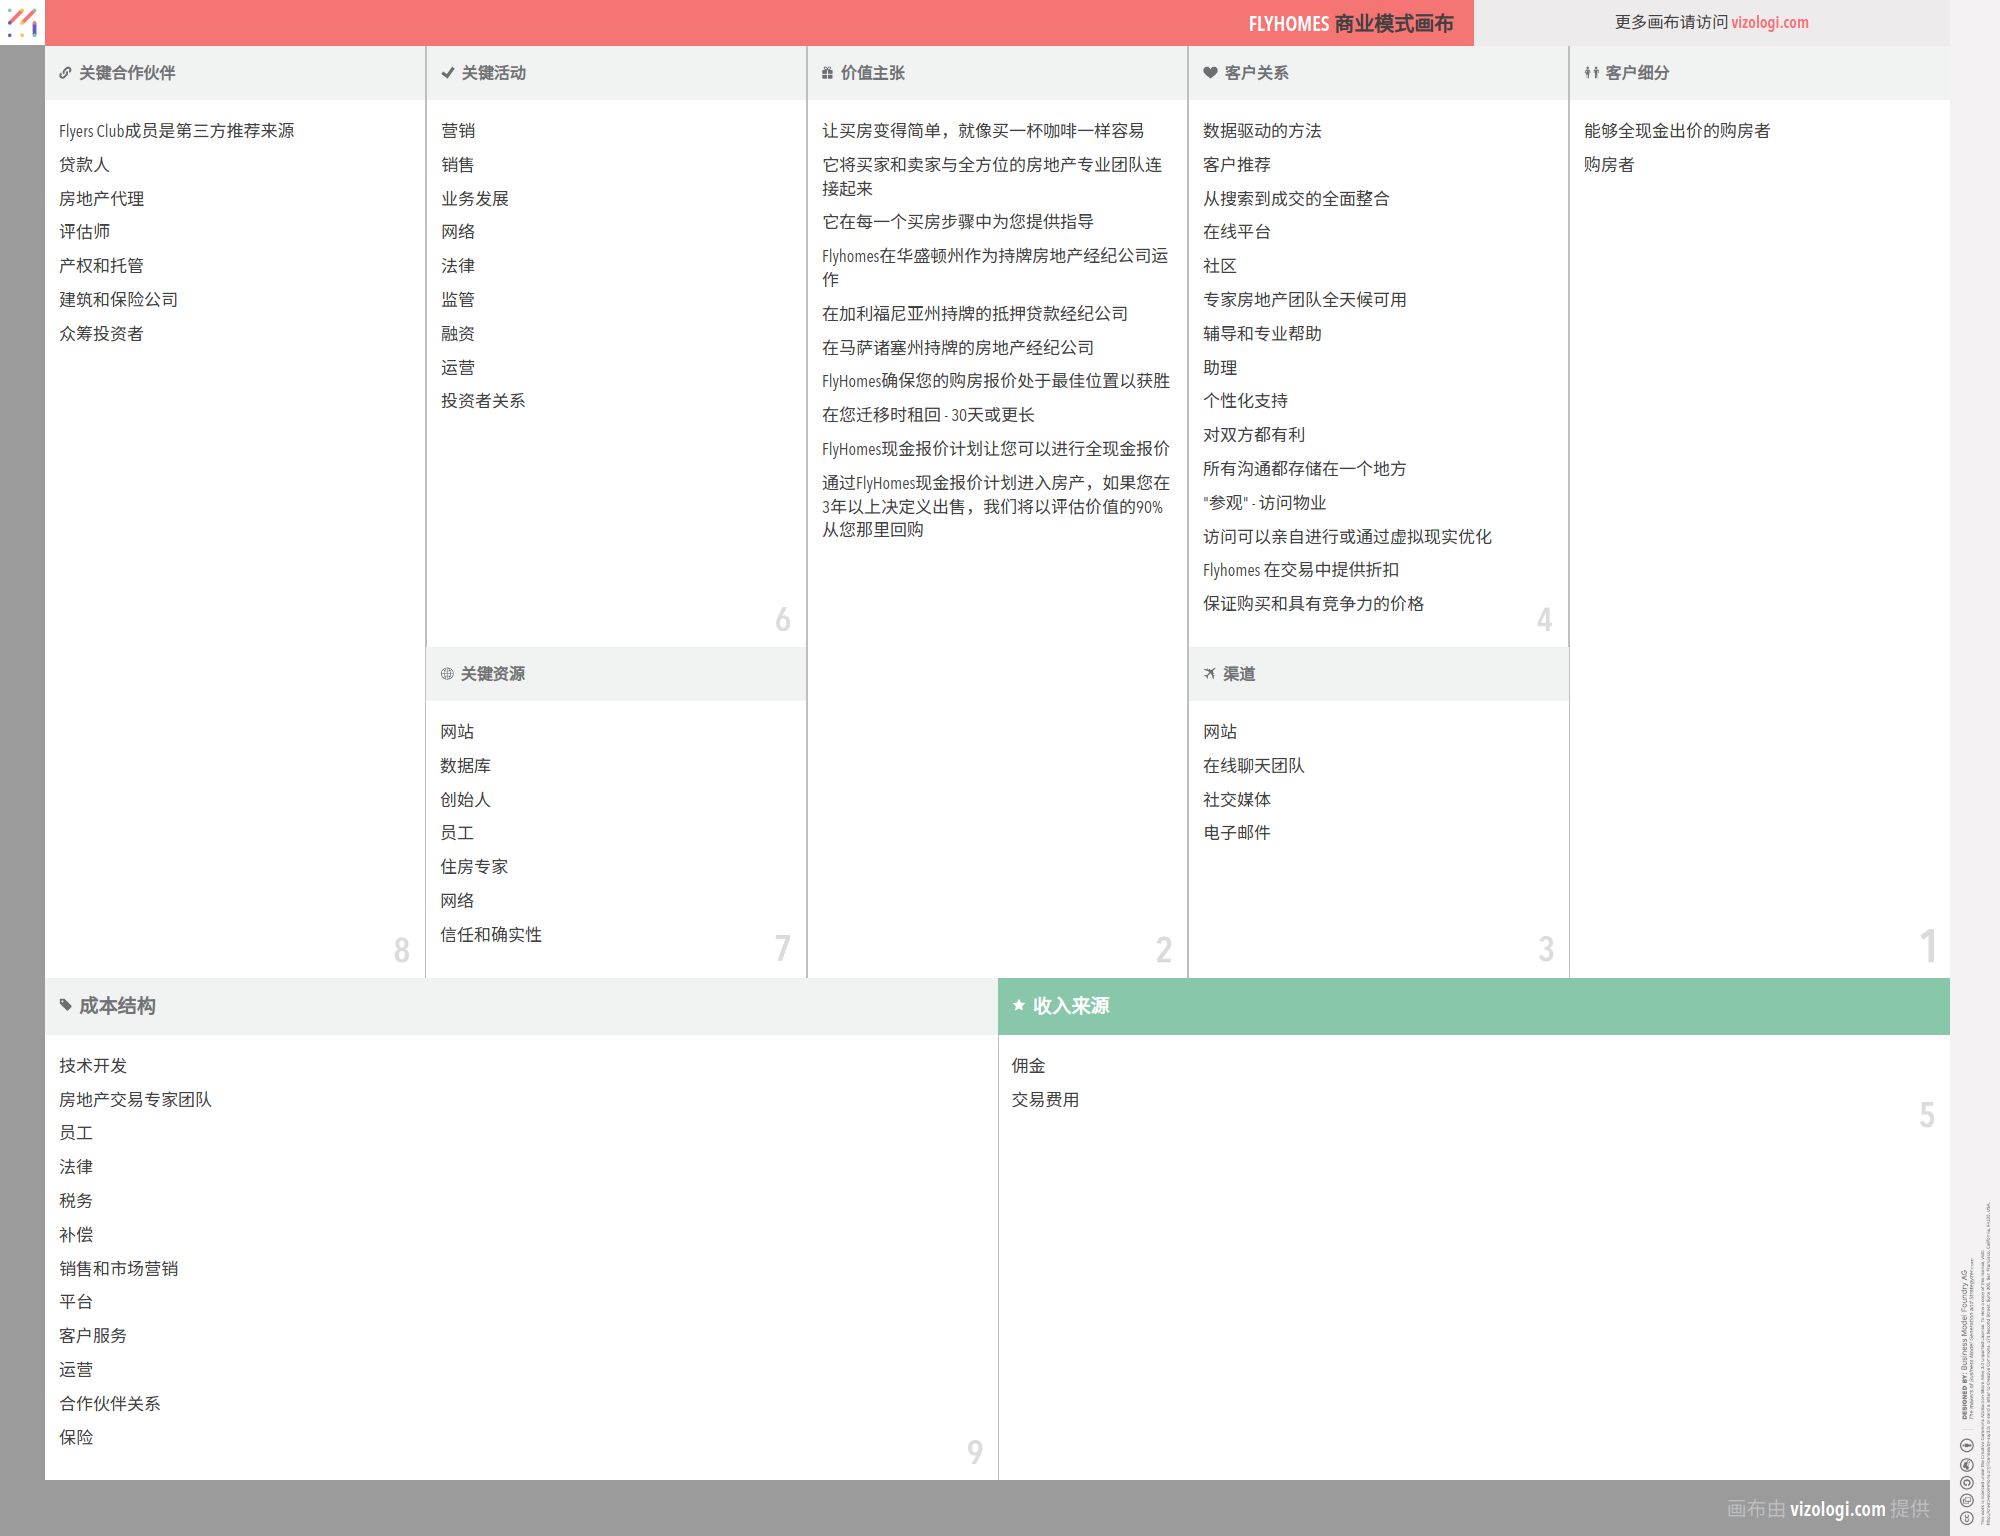2000x1536 pixels.
Task: Select the 收入来源 green header bar
Action: tap(1473, 1006)
